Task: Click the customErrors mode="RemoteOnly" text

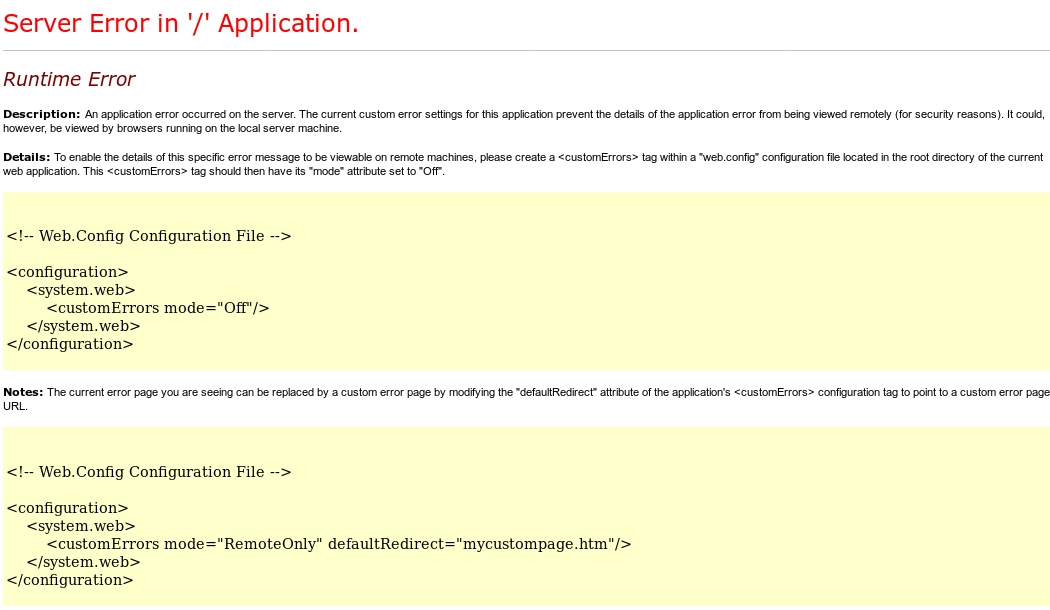Action: (x=184, y=544)
